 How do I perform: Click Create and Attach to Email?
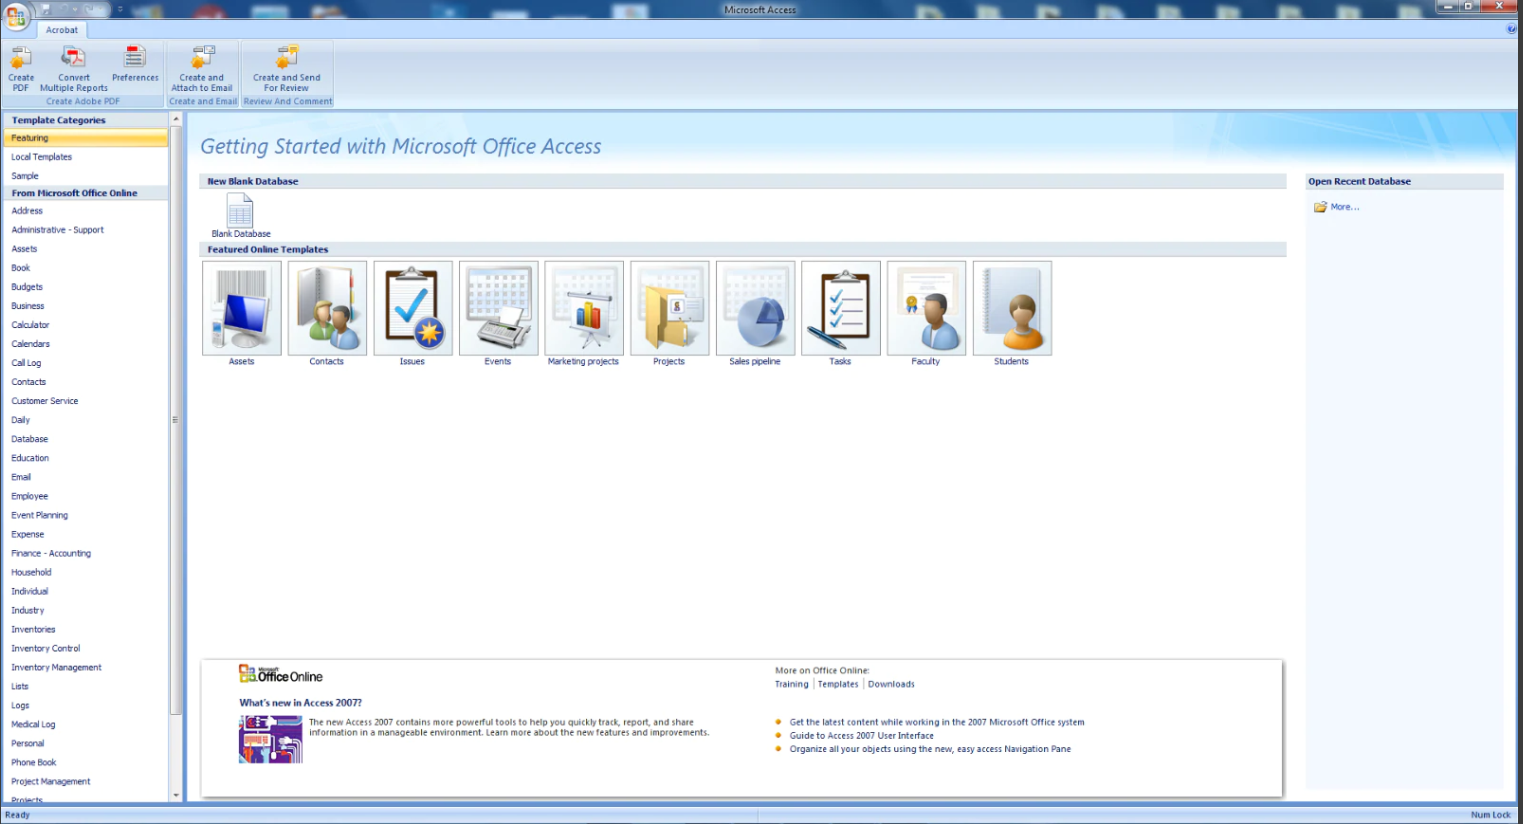pos(202,58)
